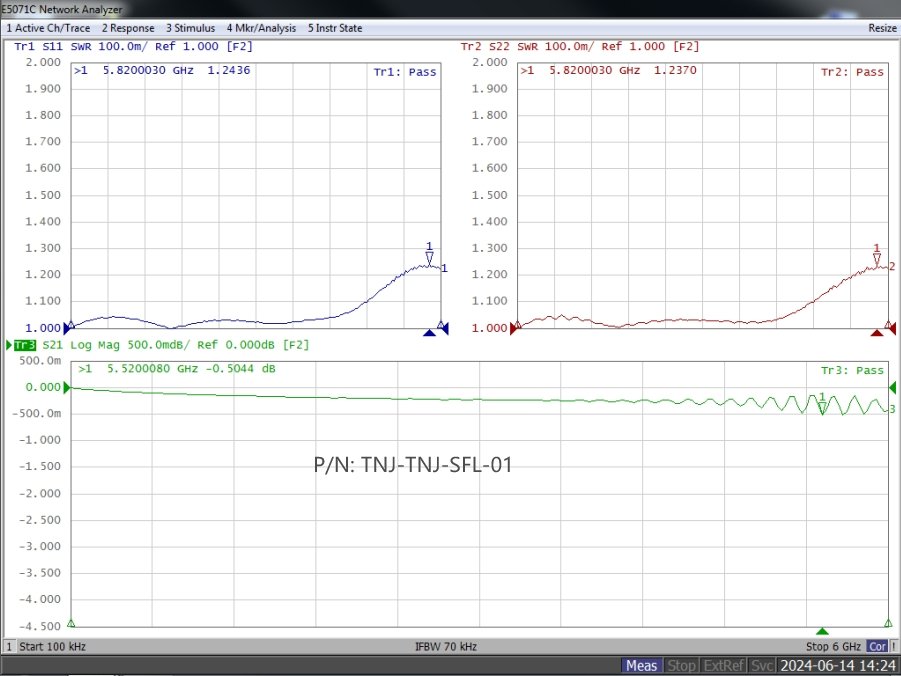901x676 pixels.
Task: Click the Svc status indicator
Action: tap(763, 666)
